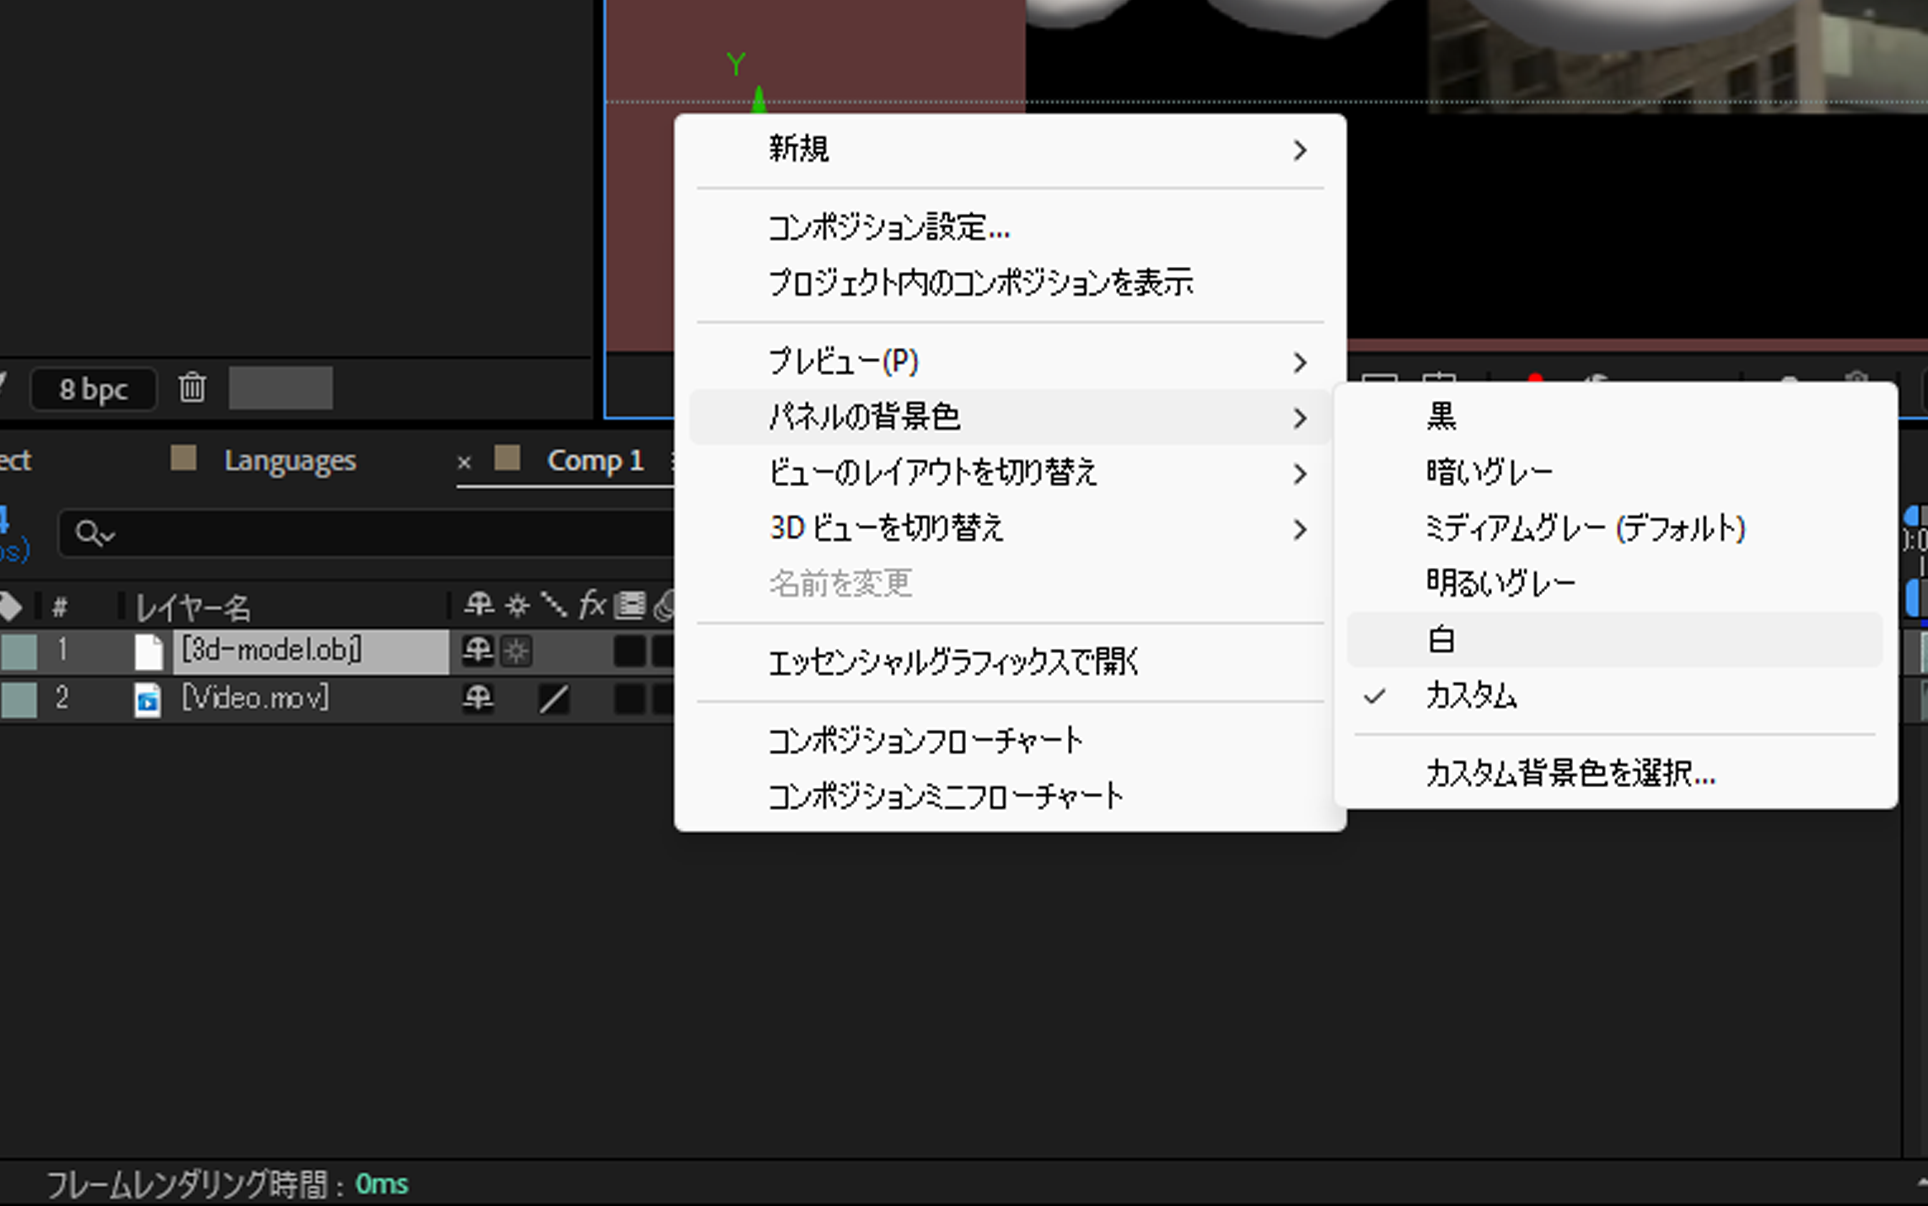Switch to the Languages tab
This screenshot has width=1928, height=1206.
coord(290,460)
